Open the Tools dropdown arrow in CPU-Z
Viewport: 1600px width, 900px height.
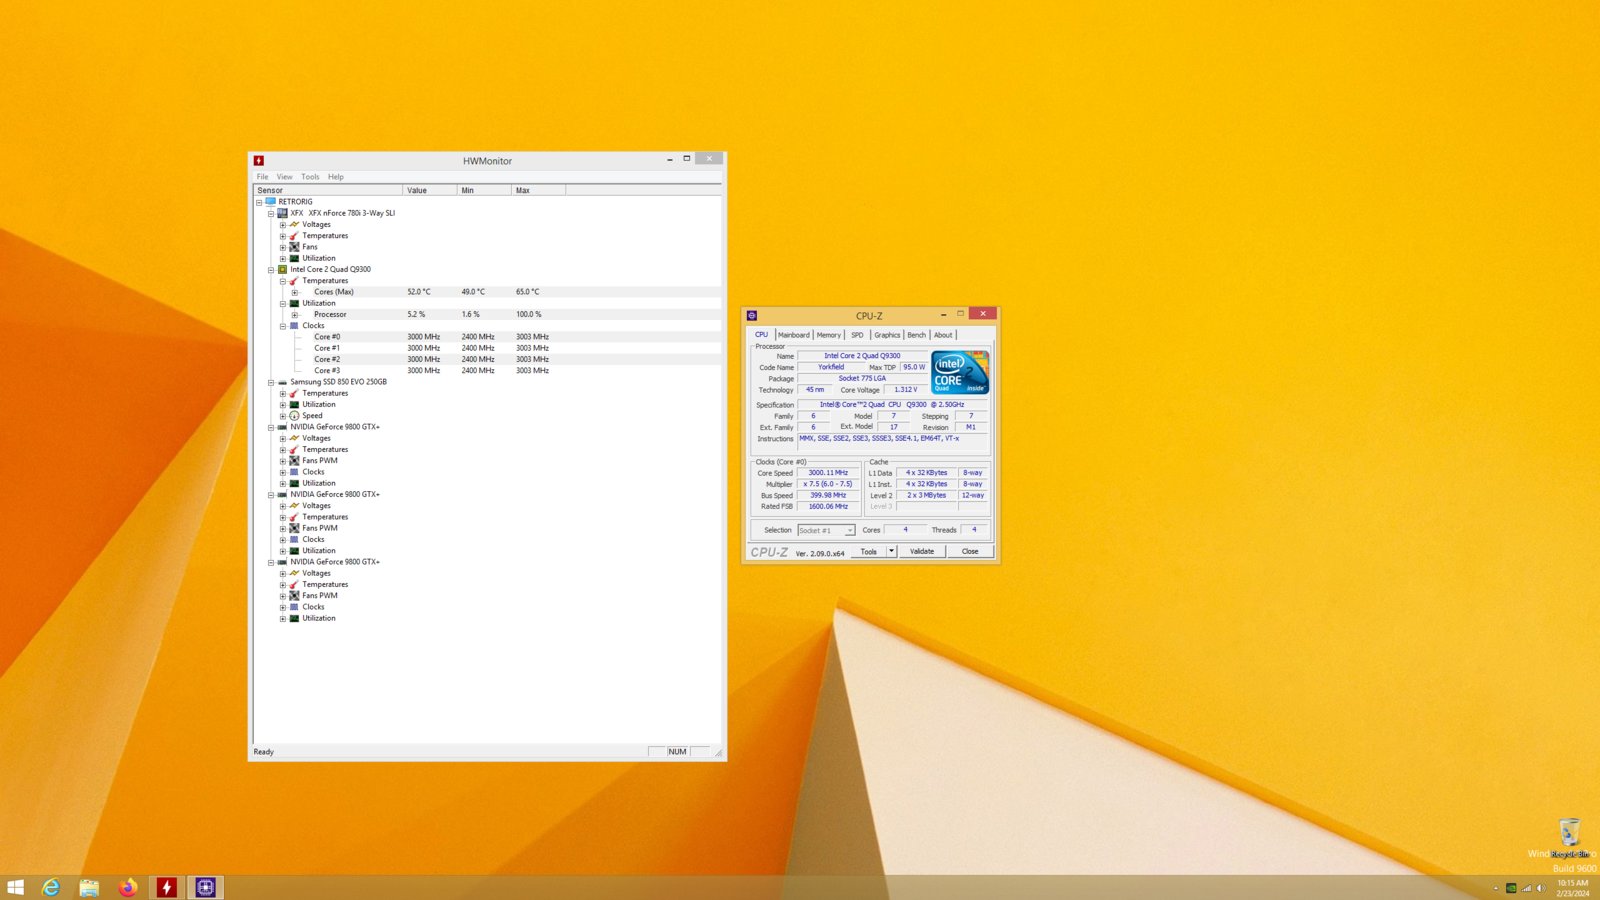click(x=891, y=551)
